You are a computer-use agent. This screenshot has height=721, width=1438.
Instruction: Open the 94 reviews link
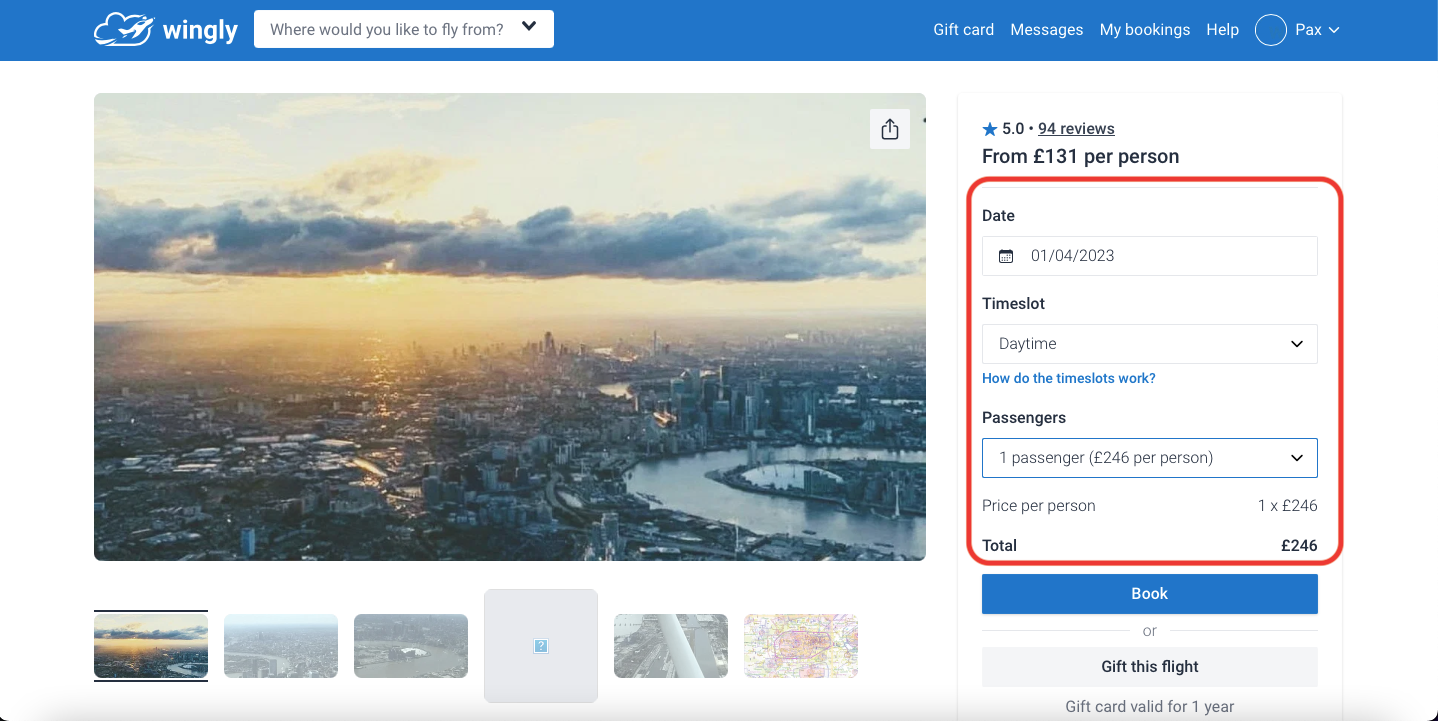click(1076, 129)
